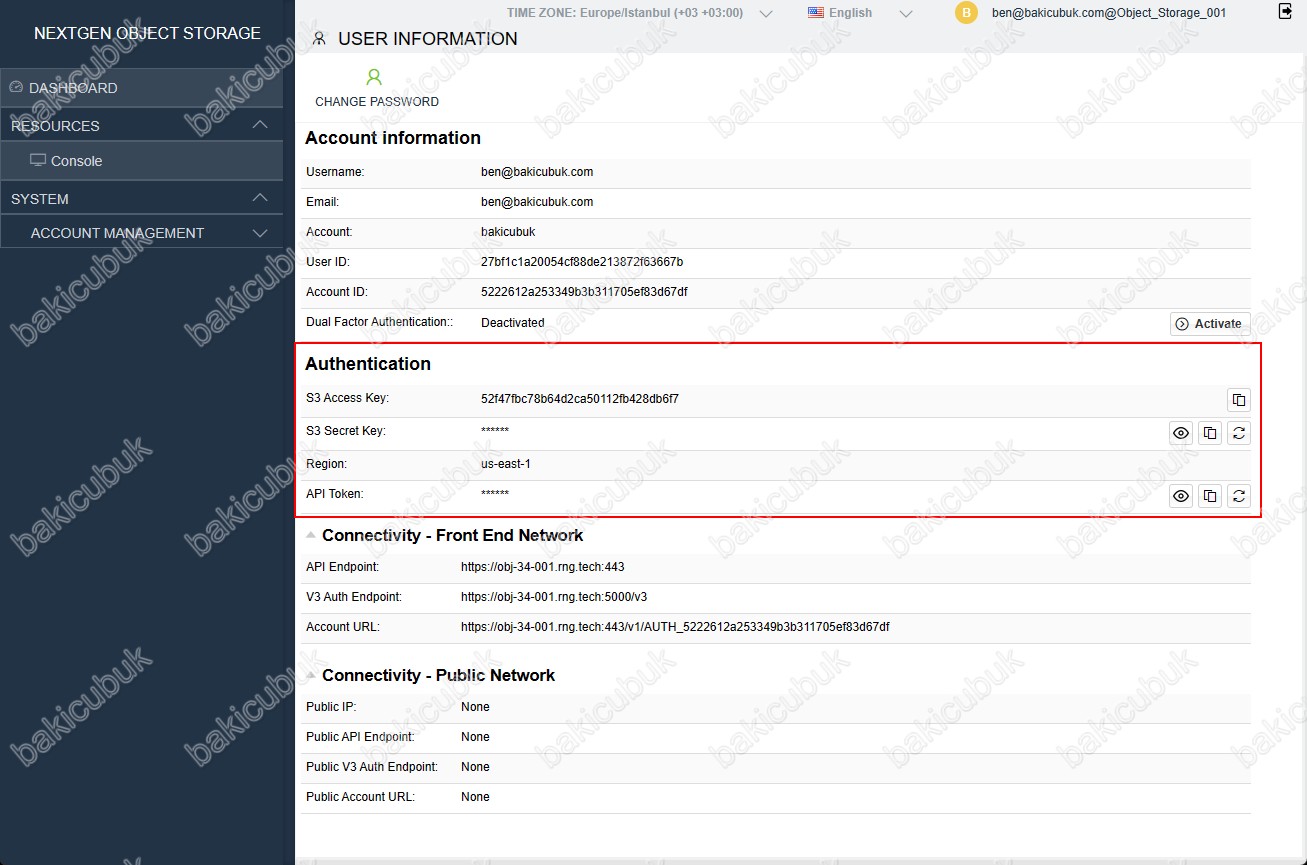Click the yellow B user avatar

pos(966,13)
